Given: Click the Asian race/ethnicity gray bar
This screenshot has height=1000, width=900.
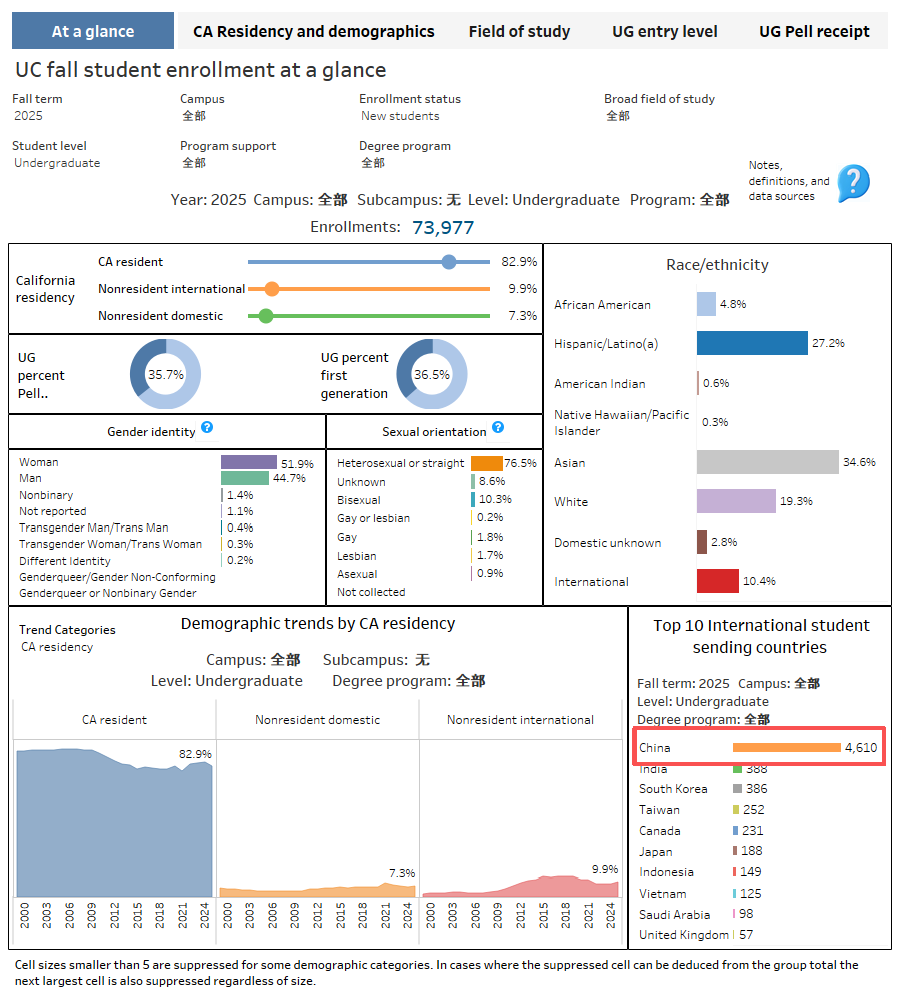Looking at the screenshot, I should tap(767, 462).
